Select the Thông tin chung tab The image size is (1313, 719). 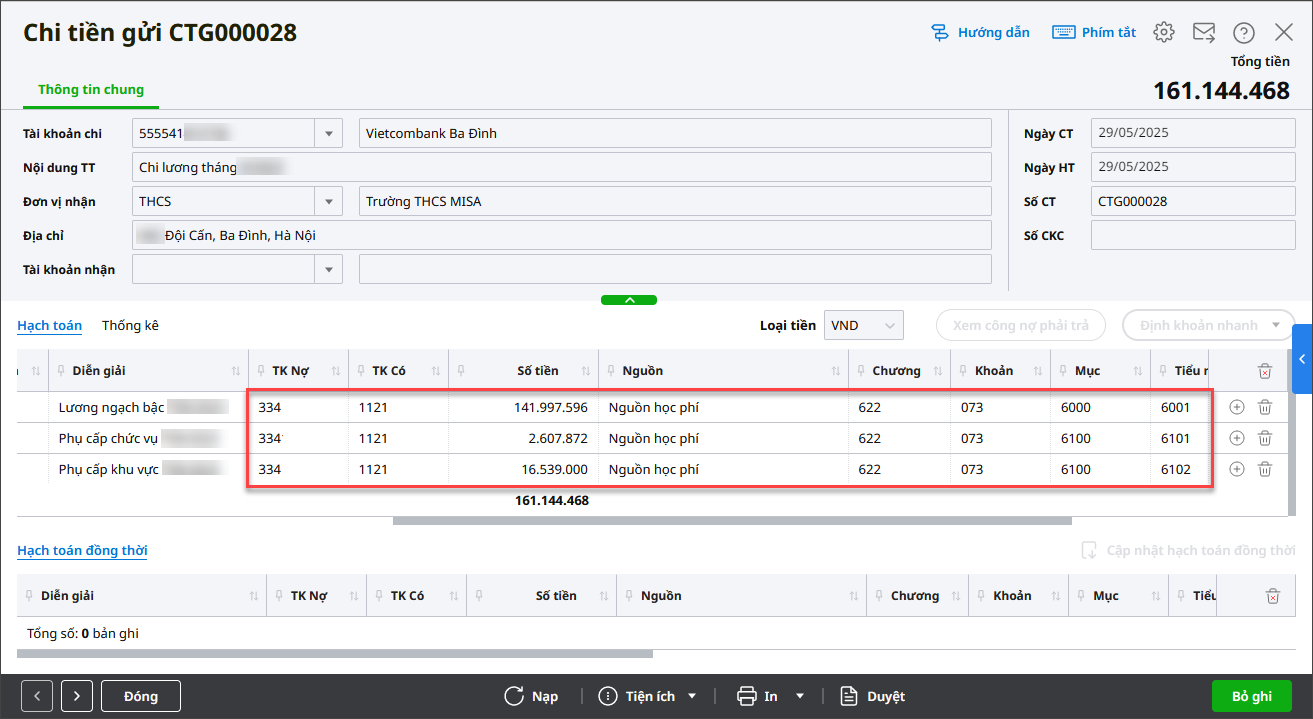(x=91, y=89)
